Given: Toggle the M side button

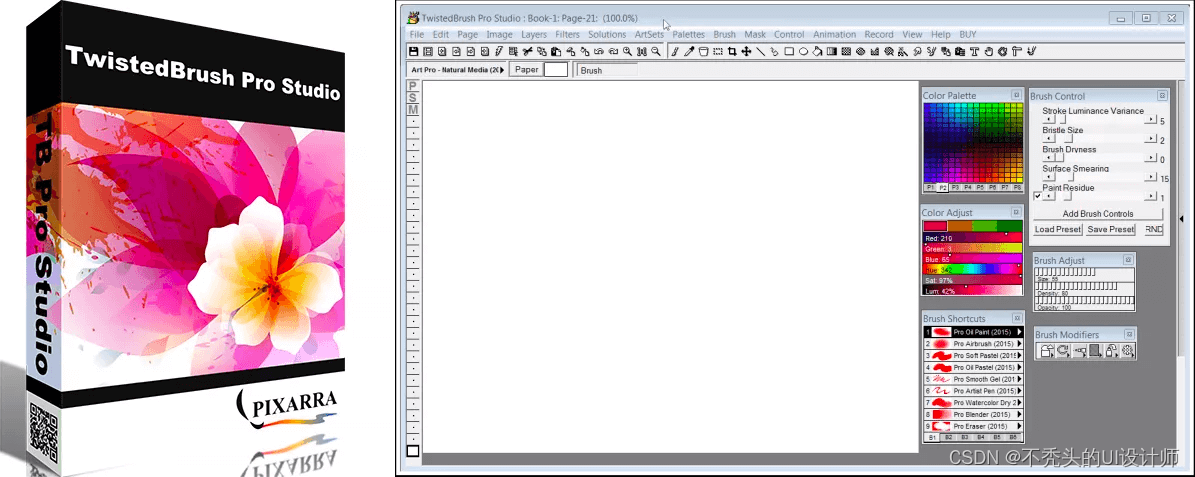Looking at the screenshot, I should (413, 109).
